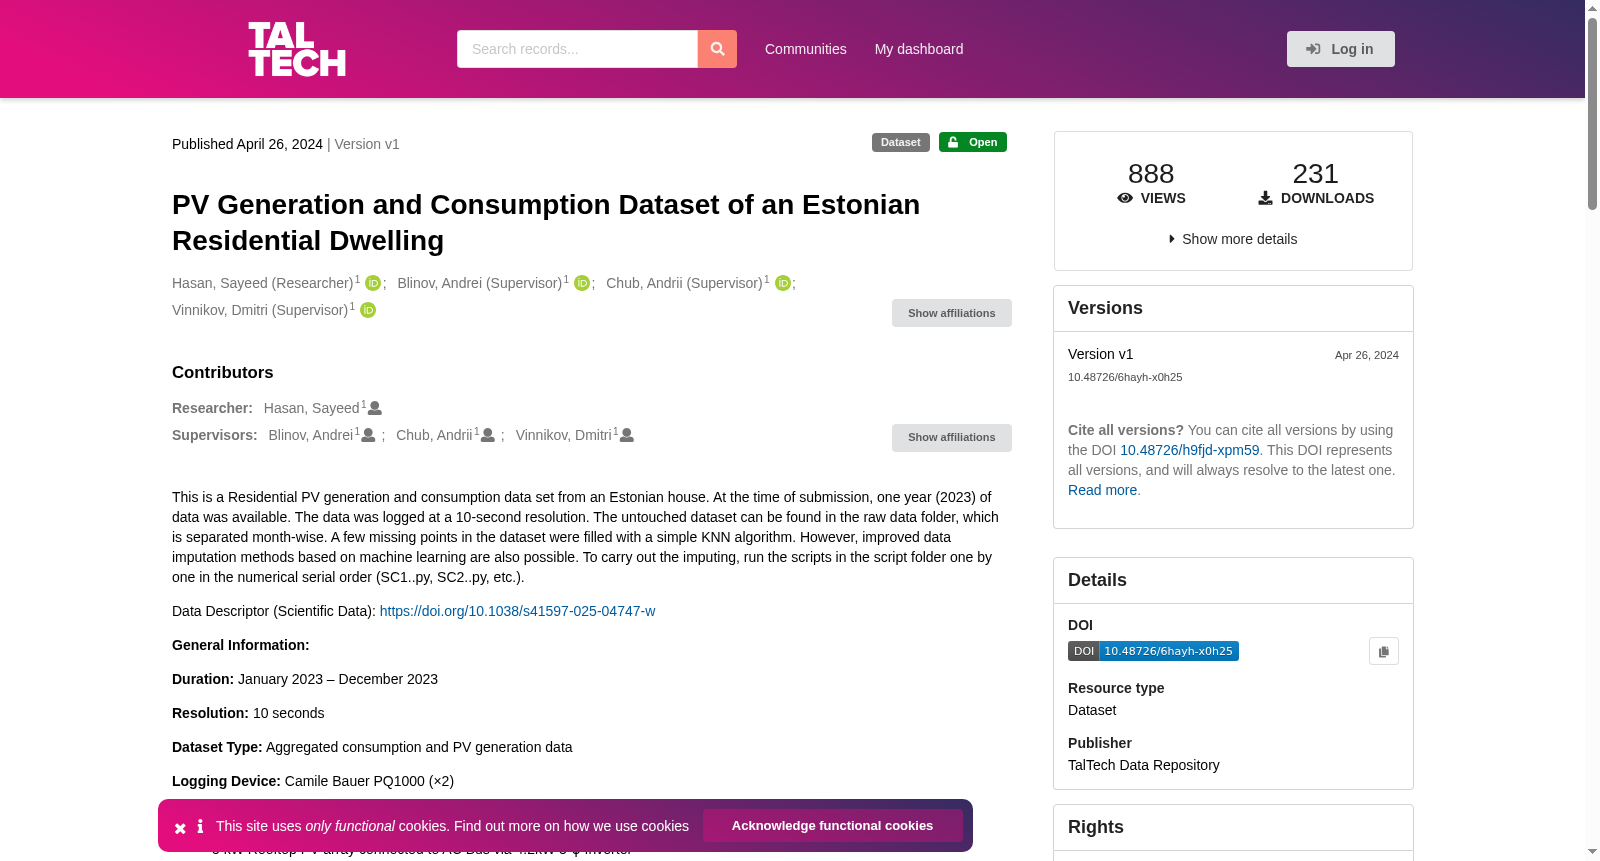The image size is (1600, 861).
Task: Expand Show more details statistics
Action: pyautogui.click(x=1233, y=239)
